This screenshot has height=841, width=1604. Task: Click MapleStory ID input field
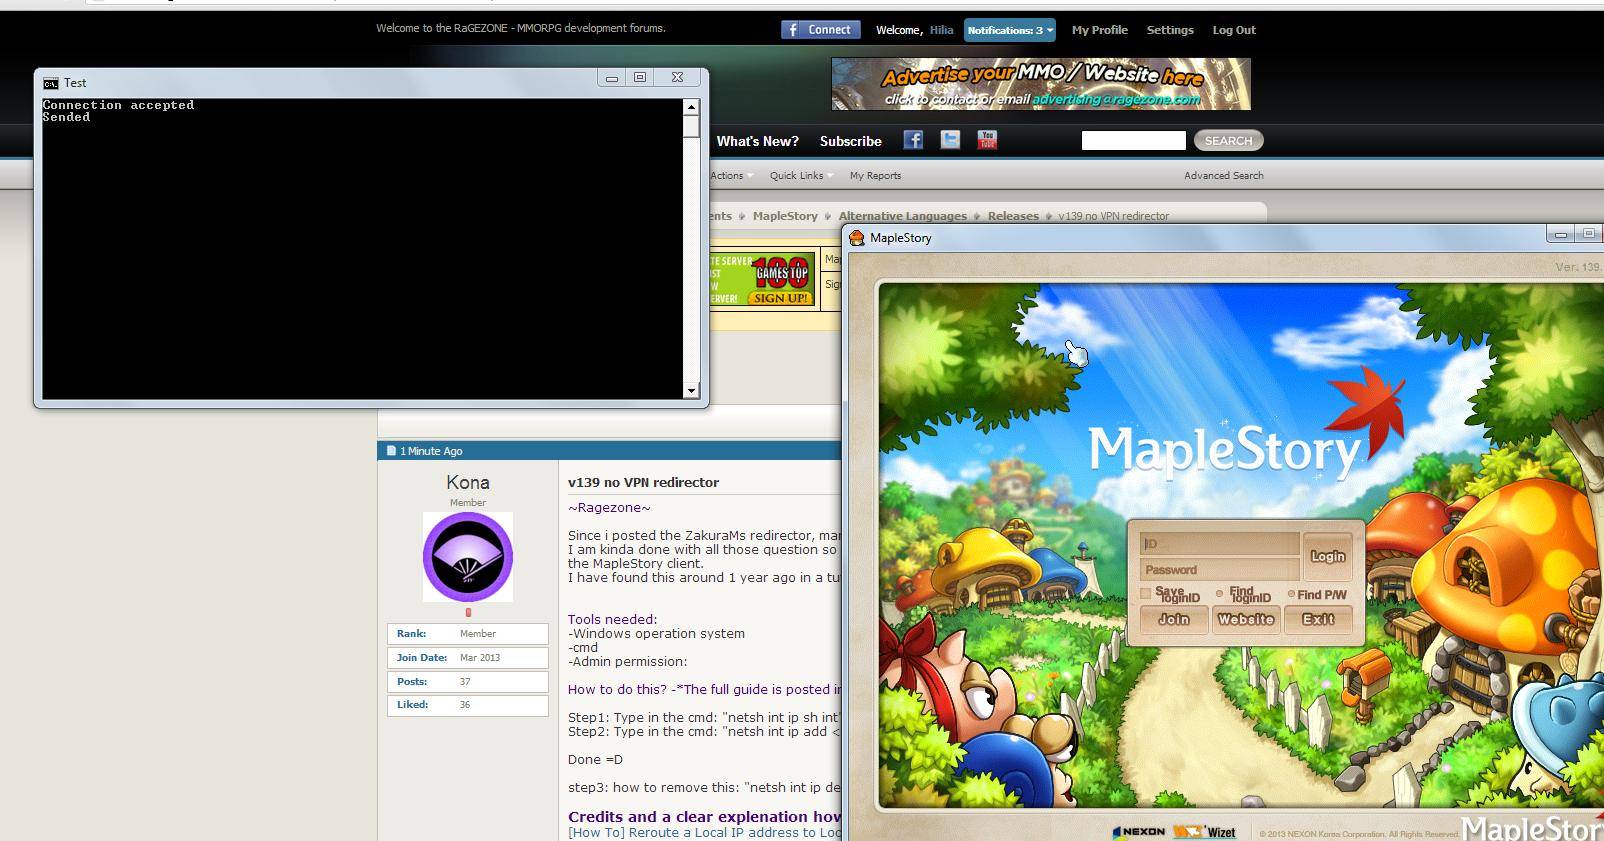tap(1220, 543)
